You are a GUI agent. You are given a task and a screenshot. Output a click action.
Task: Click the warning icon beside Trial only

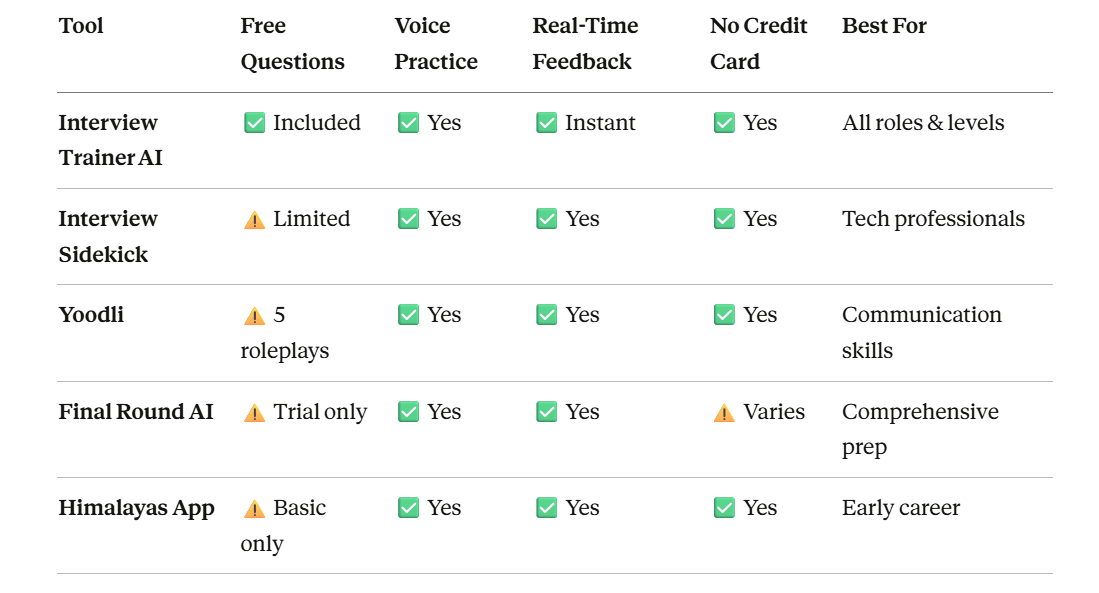(255, 413)
